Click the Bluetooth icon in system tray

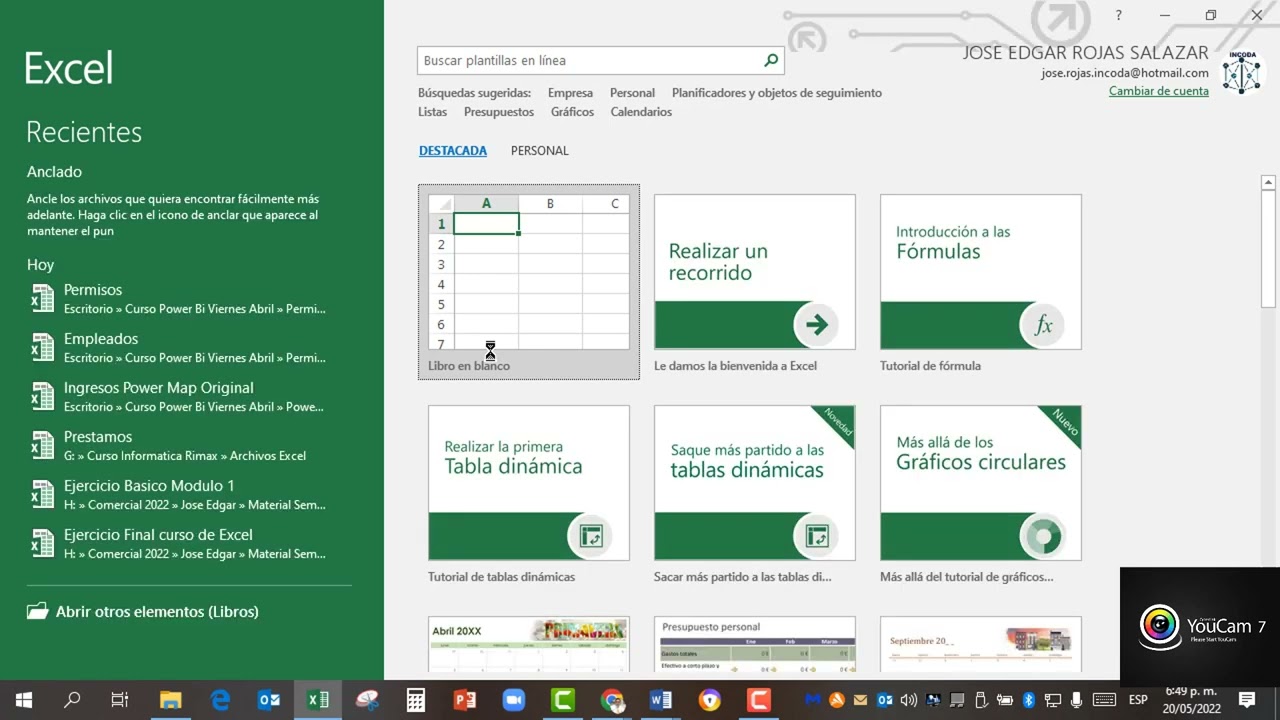click(x=1028, y=700)
